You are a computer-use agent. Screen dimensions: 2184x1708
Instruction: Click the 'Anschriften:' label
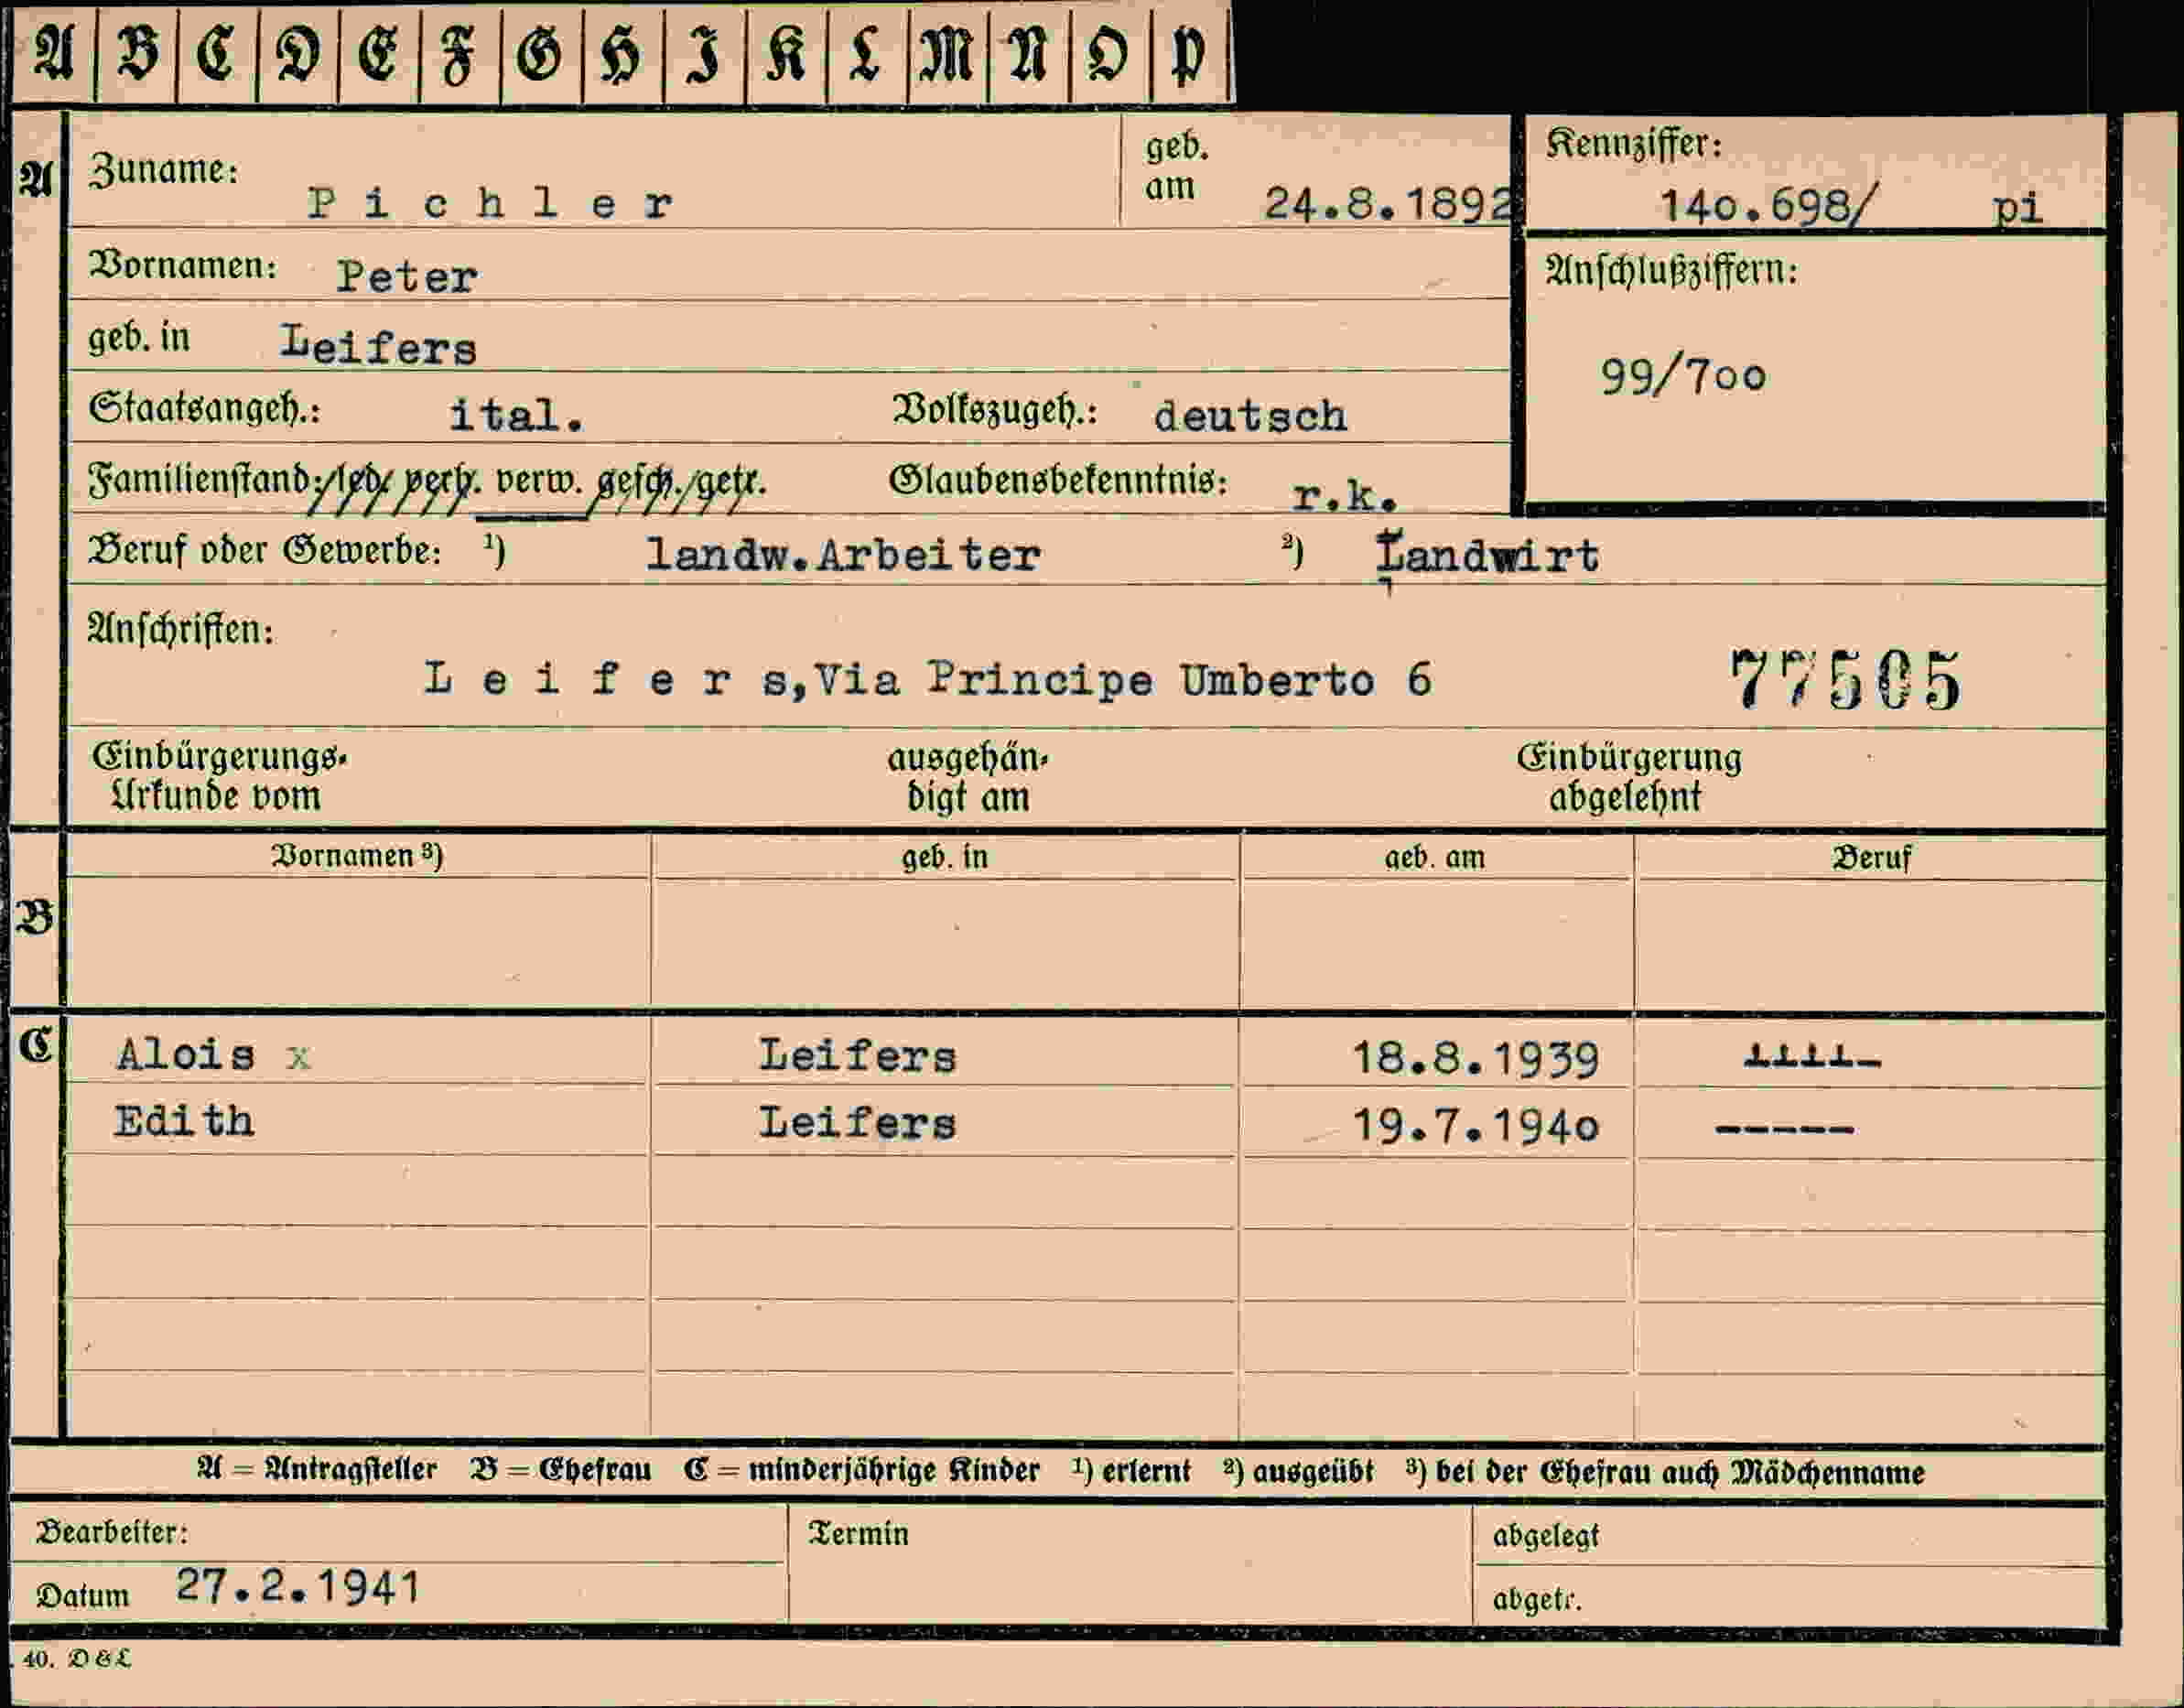tap(181, 629)
